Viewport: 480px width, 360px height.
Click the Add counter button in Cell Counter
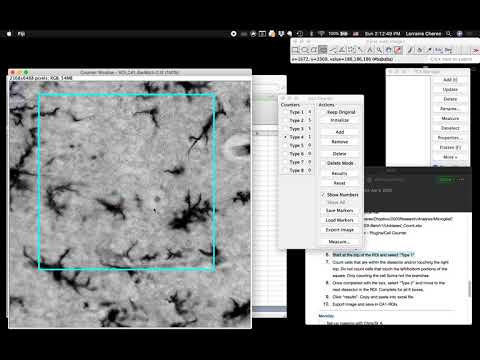340,132
